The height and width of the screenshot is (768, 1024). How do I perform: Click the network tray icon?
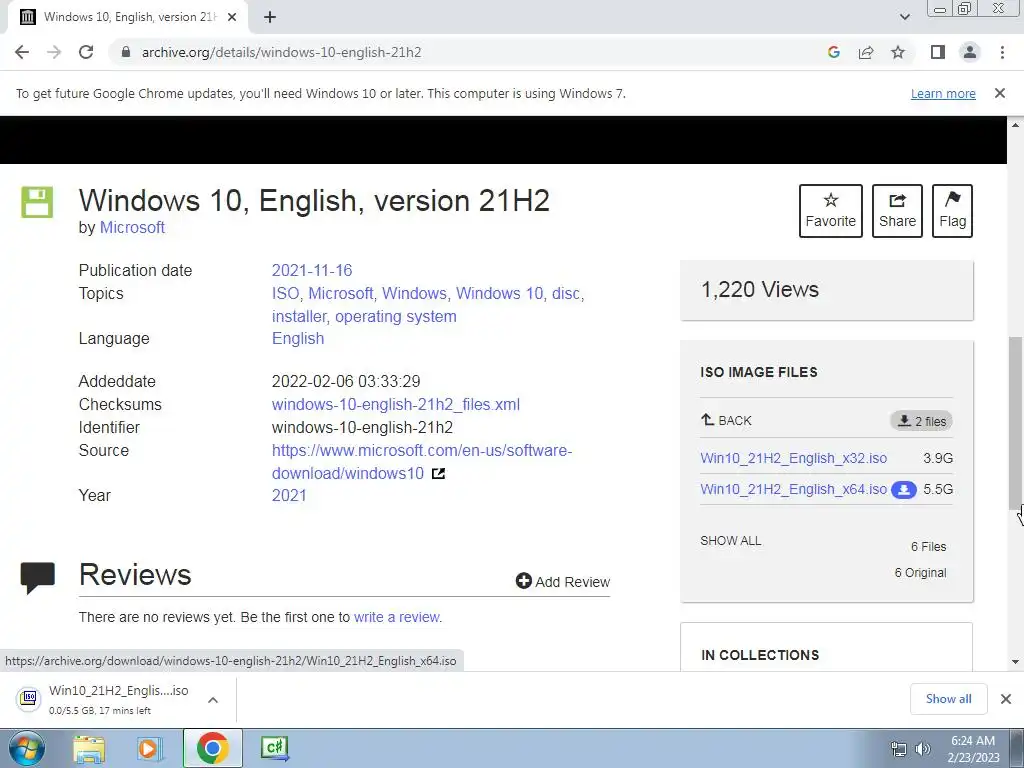(899, 749)
